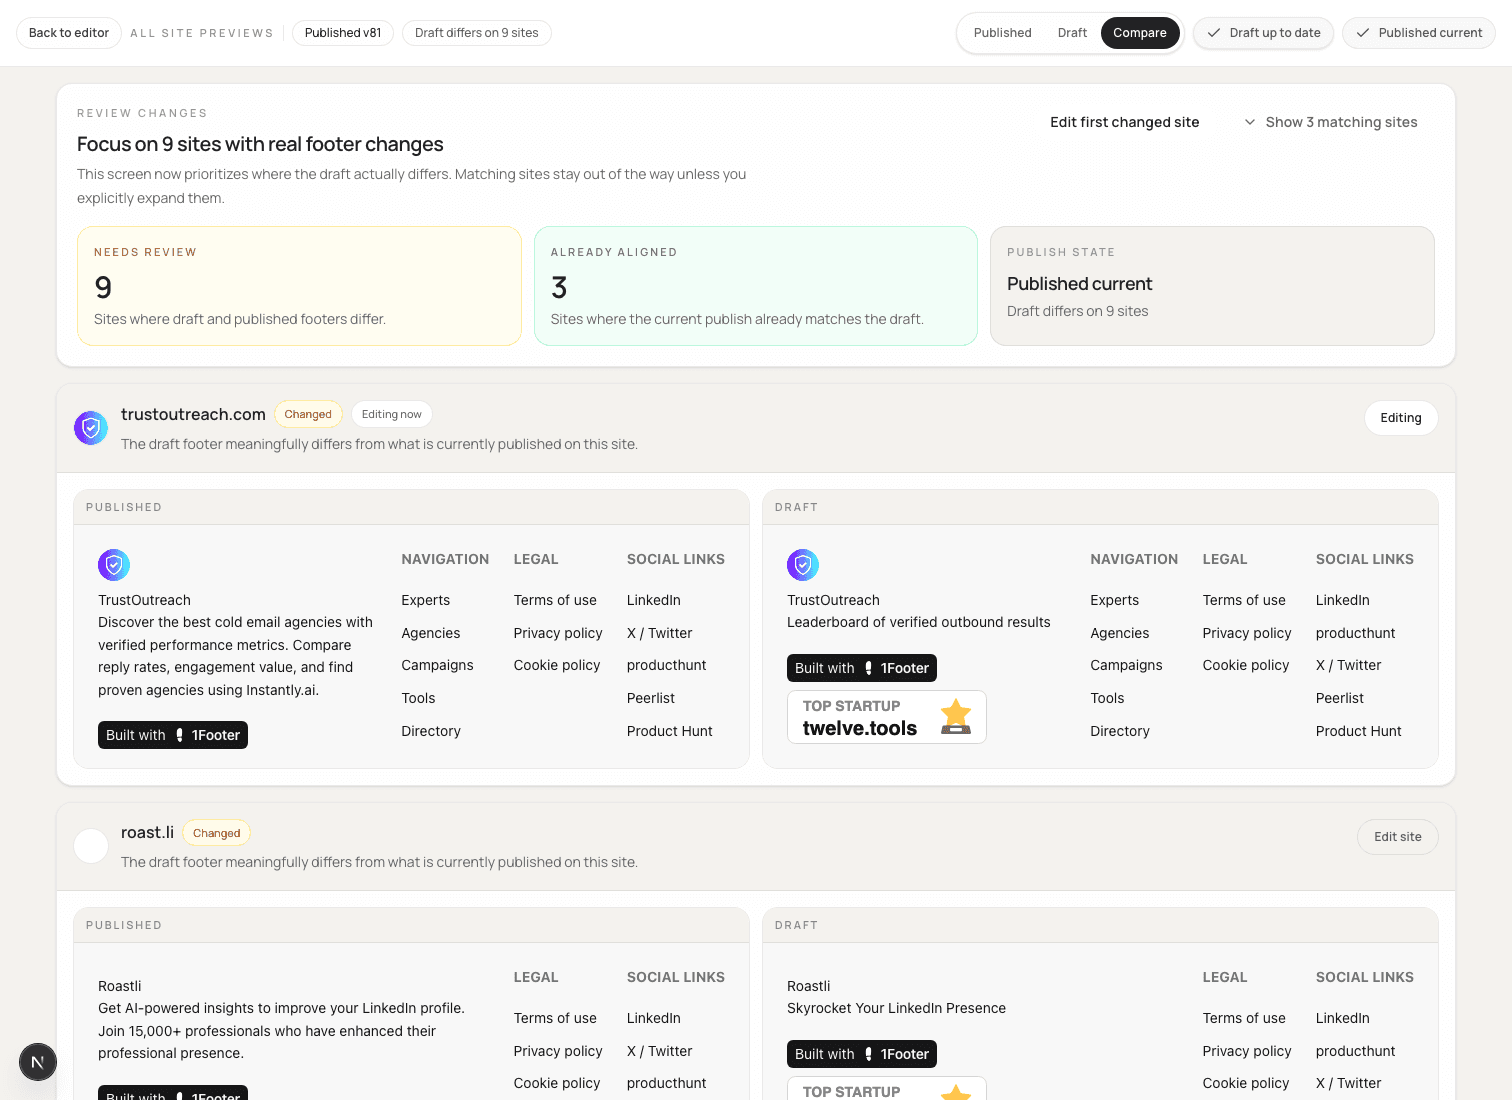The height and width of the screenshot is (1100, 1512).
Task: Click the Published v81 pill
Action: [343, 33]
